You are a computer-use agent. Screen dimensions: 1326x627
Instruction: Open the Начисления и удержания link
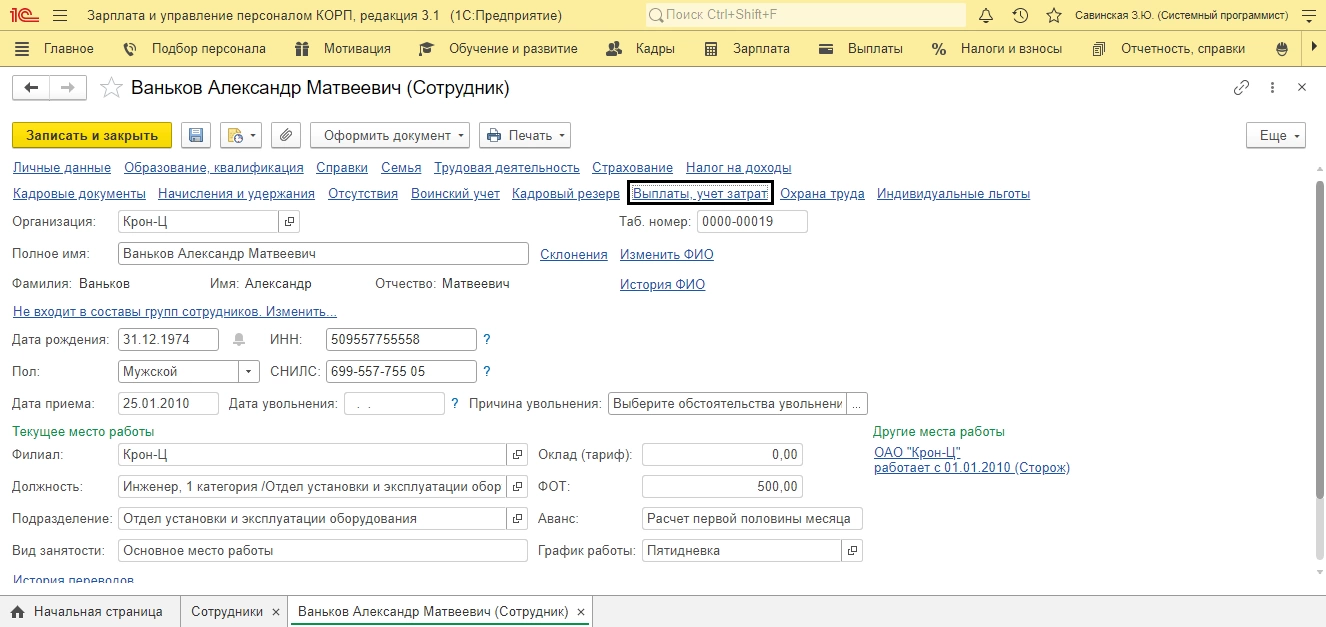(237, 193)
